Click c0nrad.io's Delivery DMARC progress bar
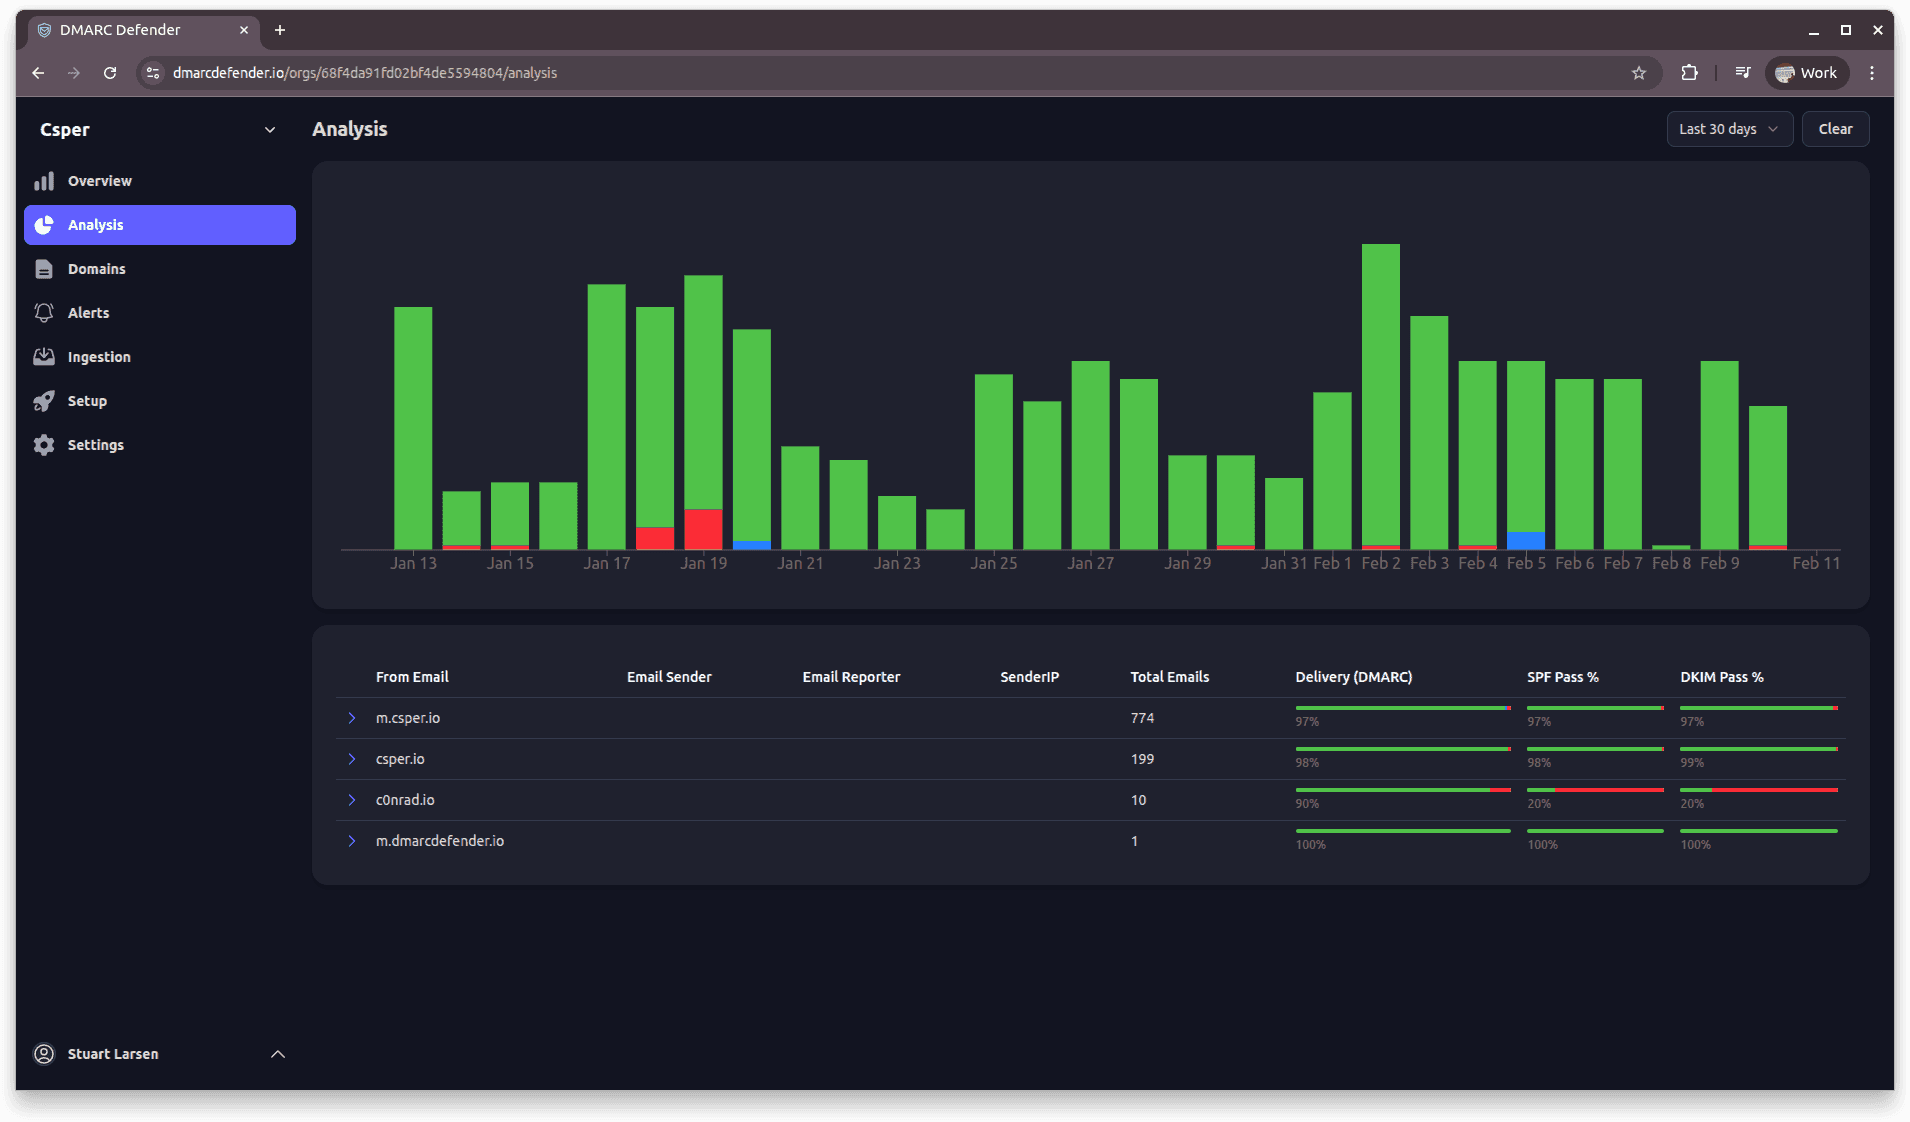The image size is (1910, 1122). coord(1402,790)
